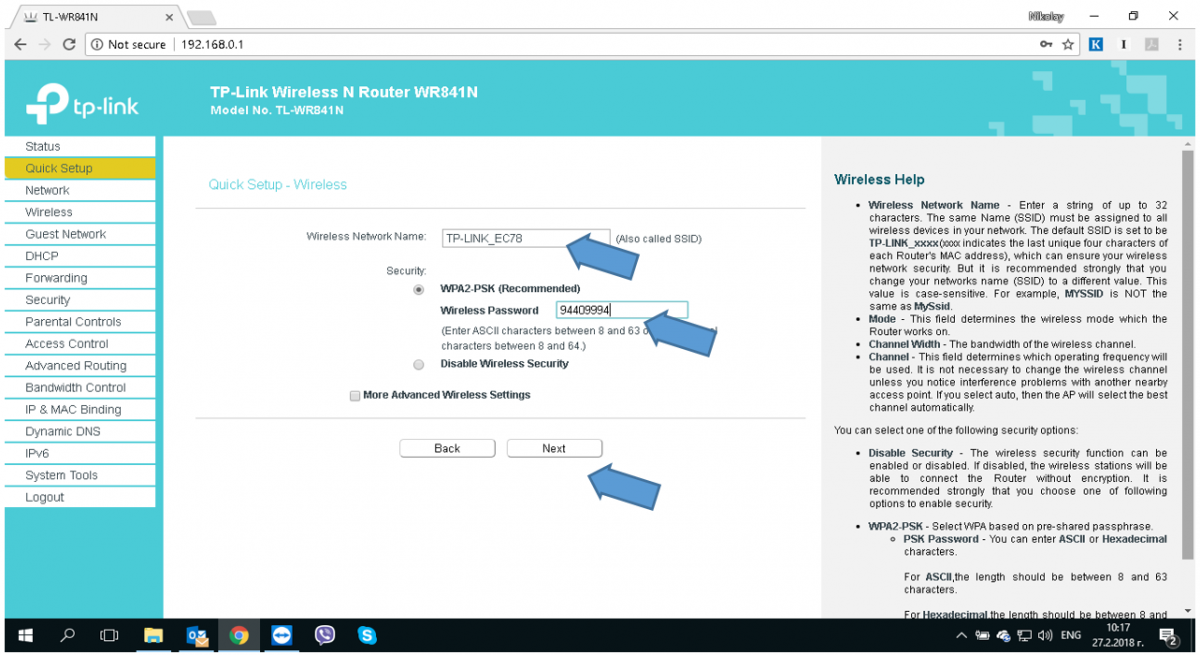Close the TL-WR841N browser tab
This screenshot has width=1200, height=655.
click(169, 18)
